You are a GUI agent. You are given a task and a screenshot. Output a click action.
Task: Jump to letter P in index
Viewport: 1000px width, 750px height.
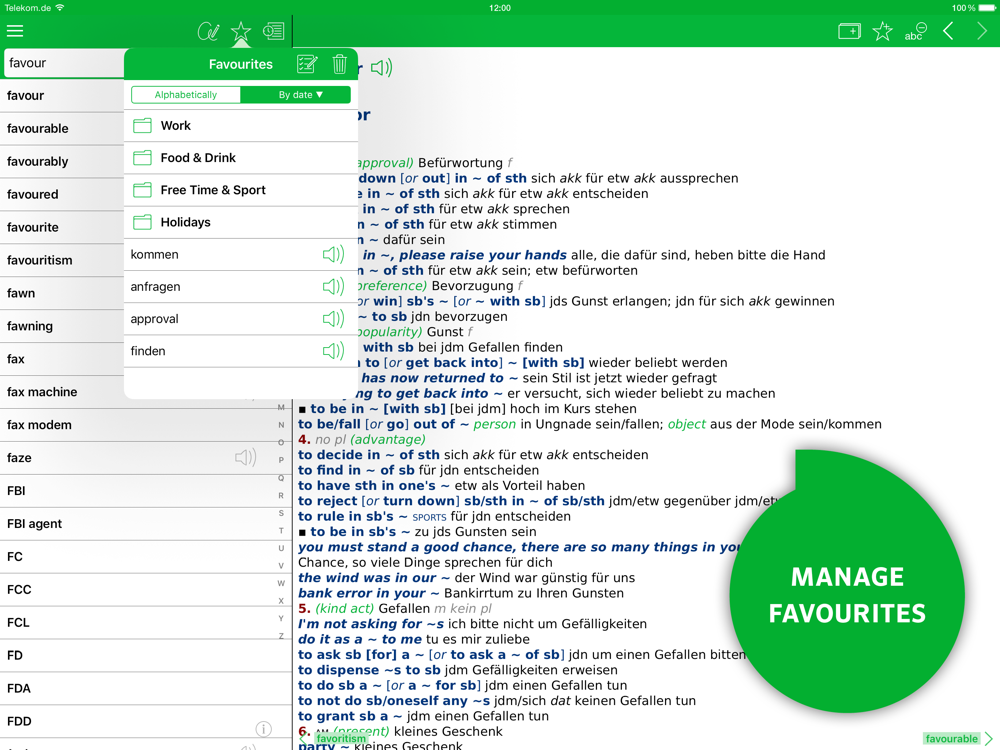(x=281, y=459)
